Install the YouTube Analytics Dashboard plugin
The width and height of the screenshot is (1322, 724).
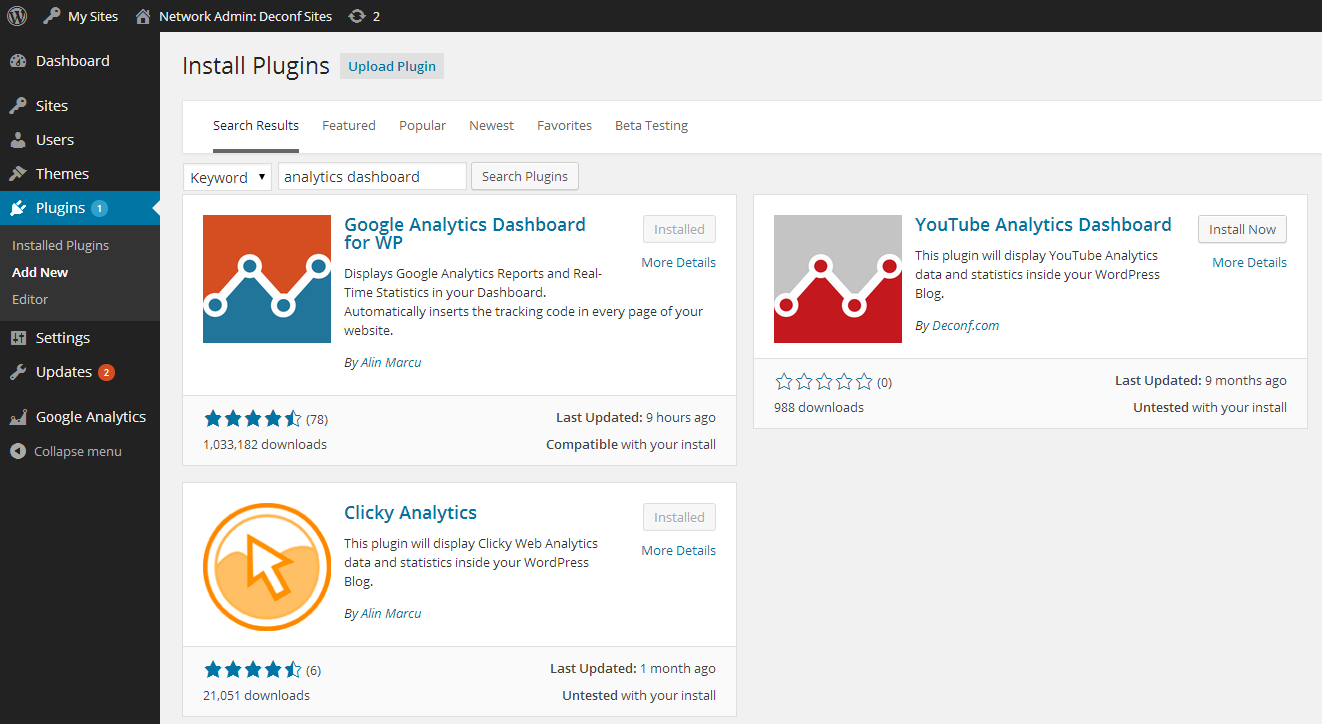click(1242, 229)
